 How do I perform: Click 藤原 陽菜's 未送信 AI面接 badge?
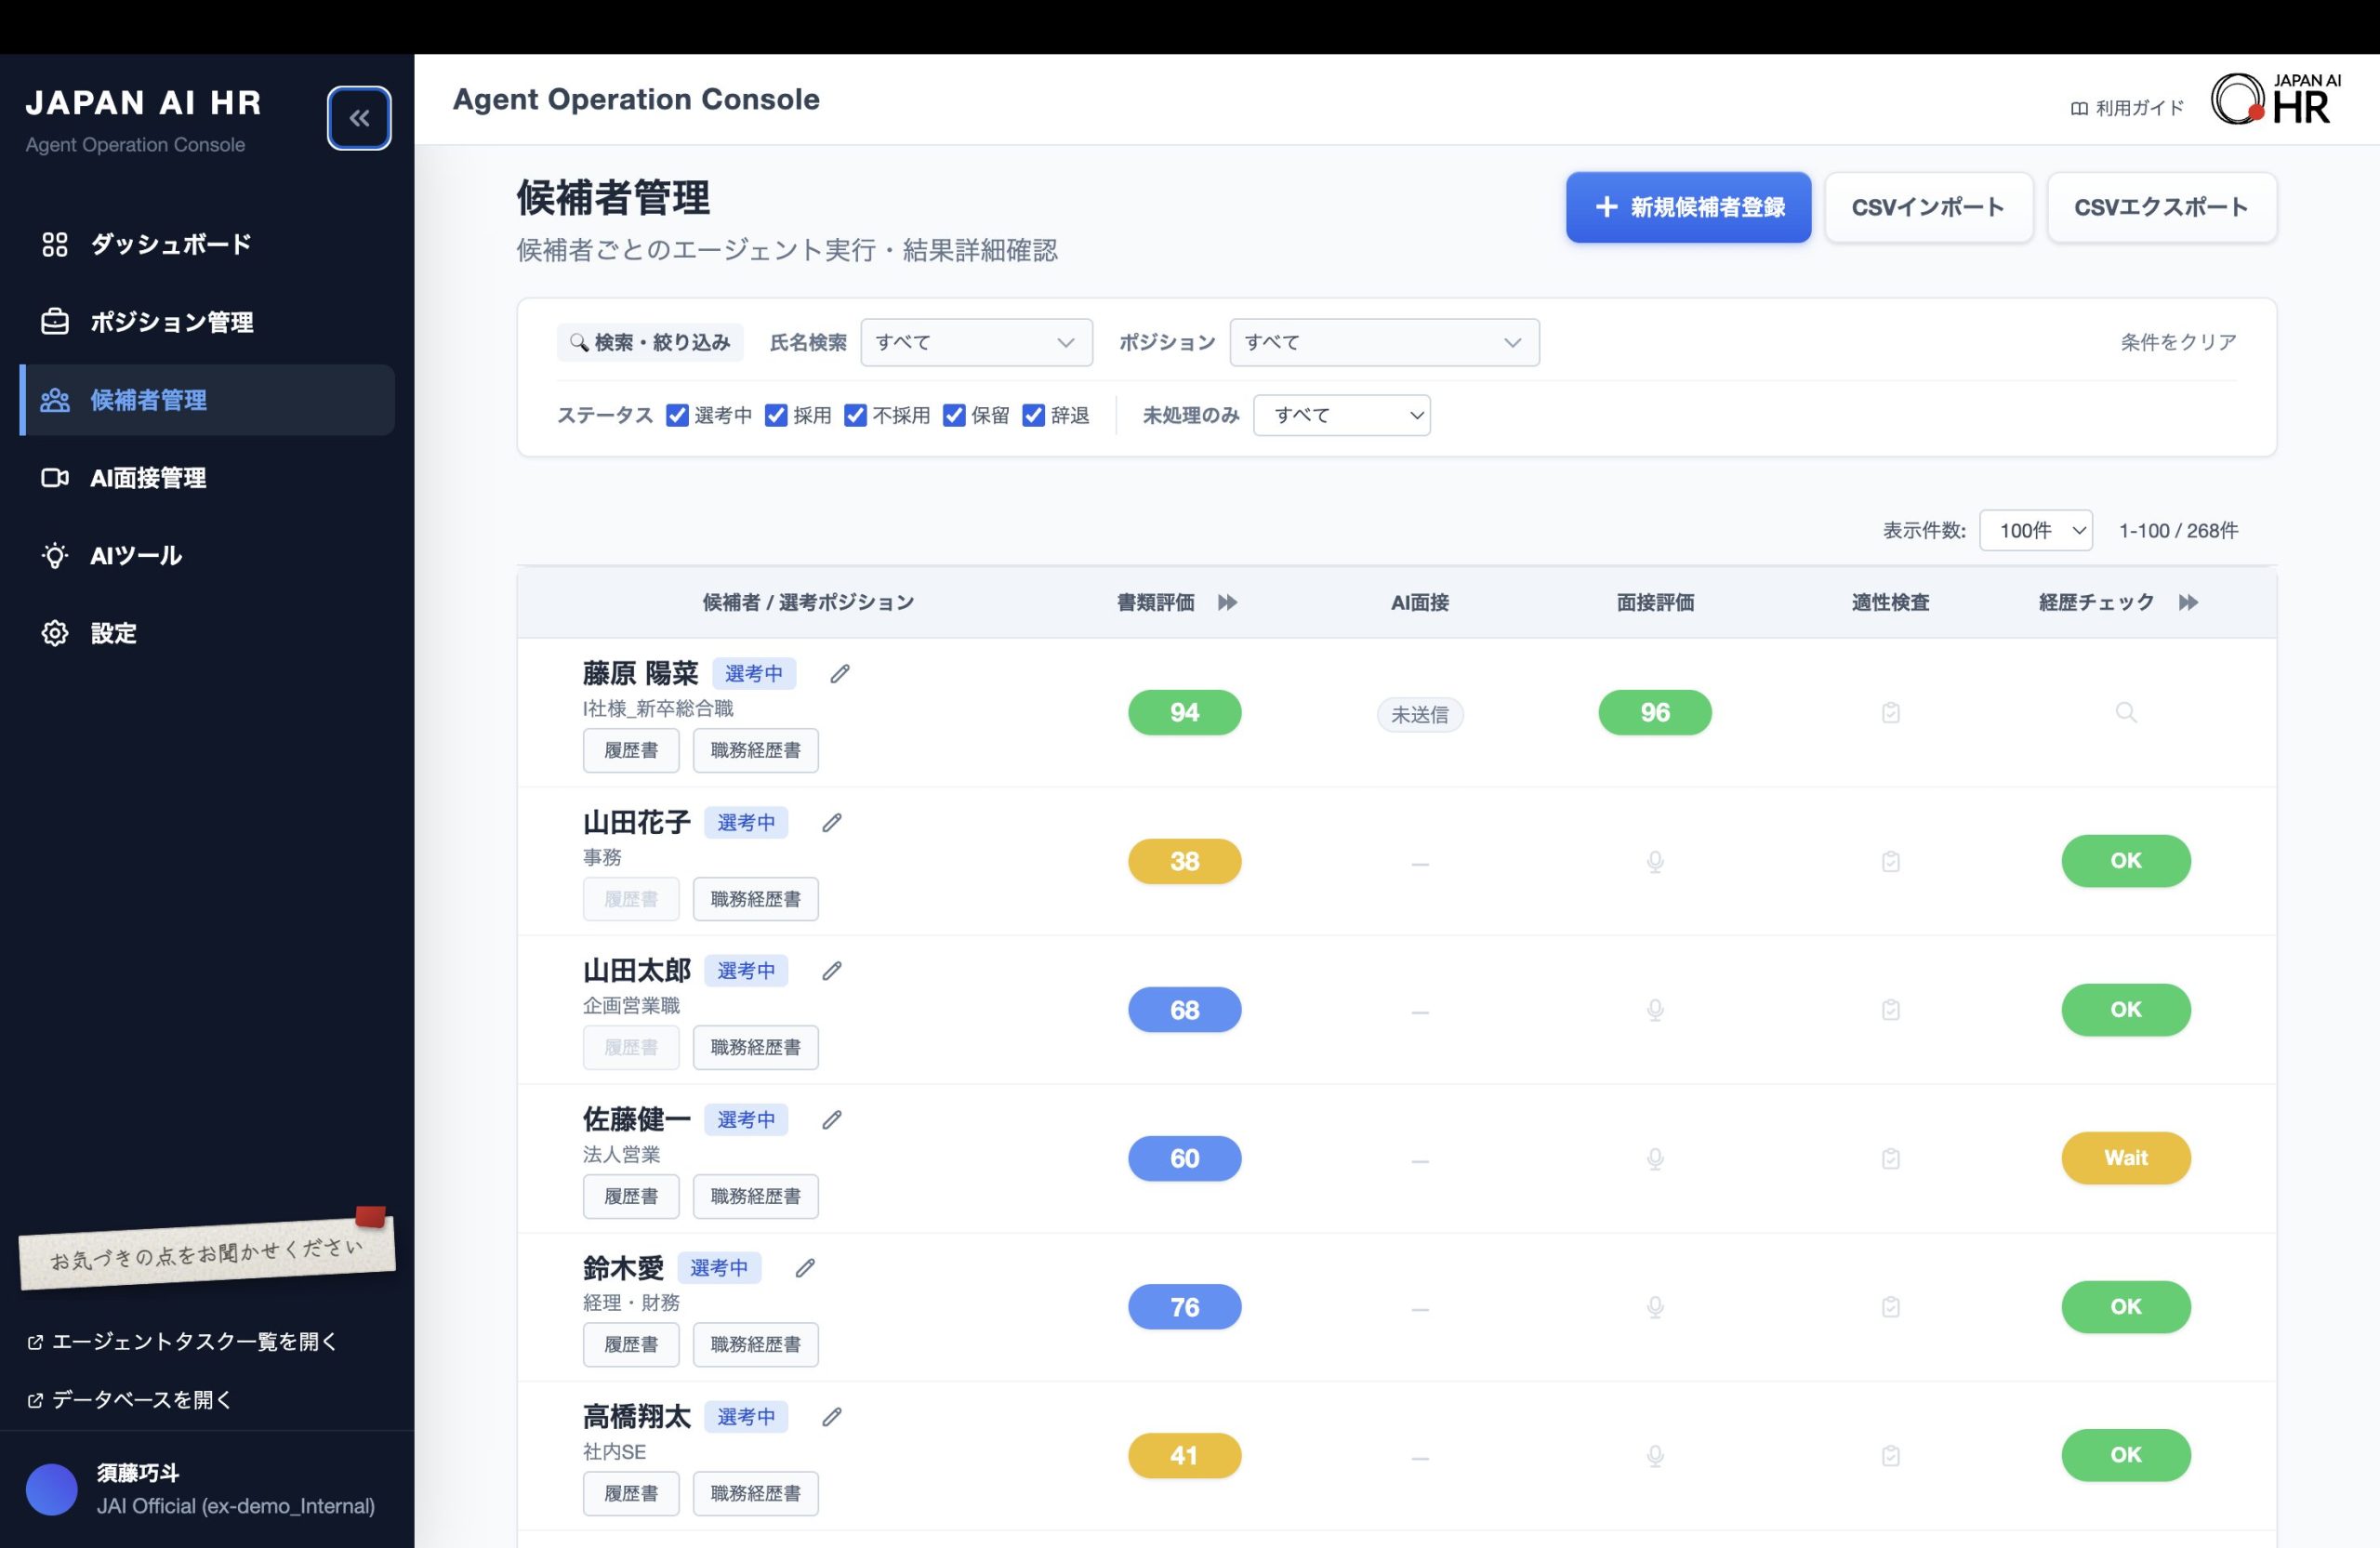pyautogui.click(x=1420, y=715)
